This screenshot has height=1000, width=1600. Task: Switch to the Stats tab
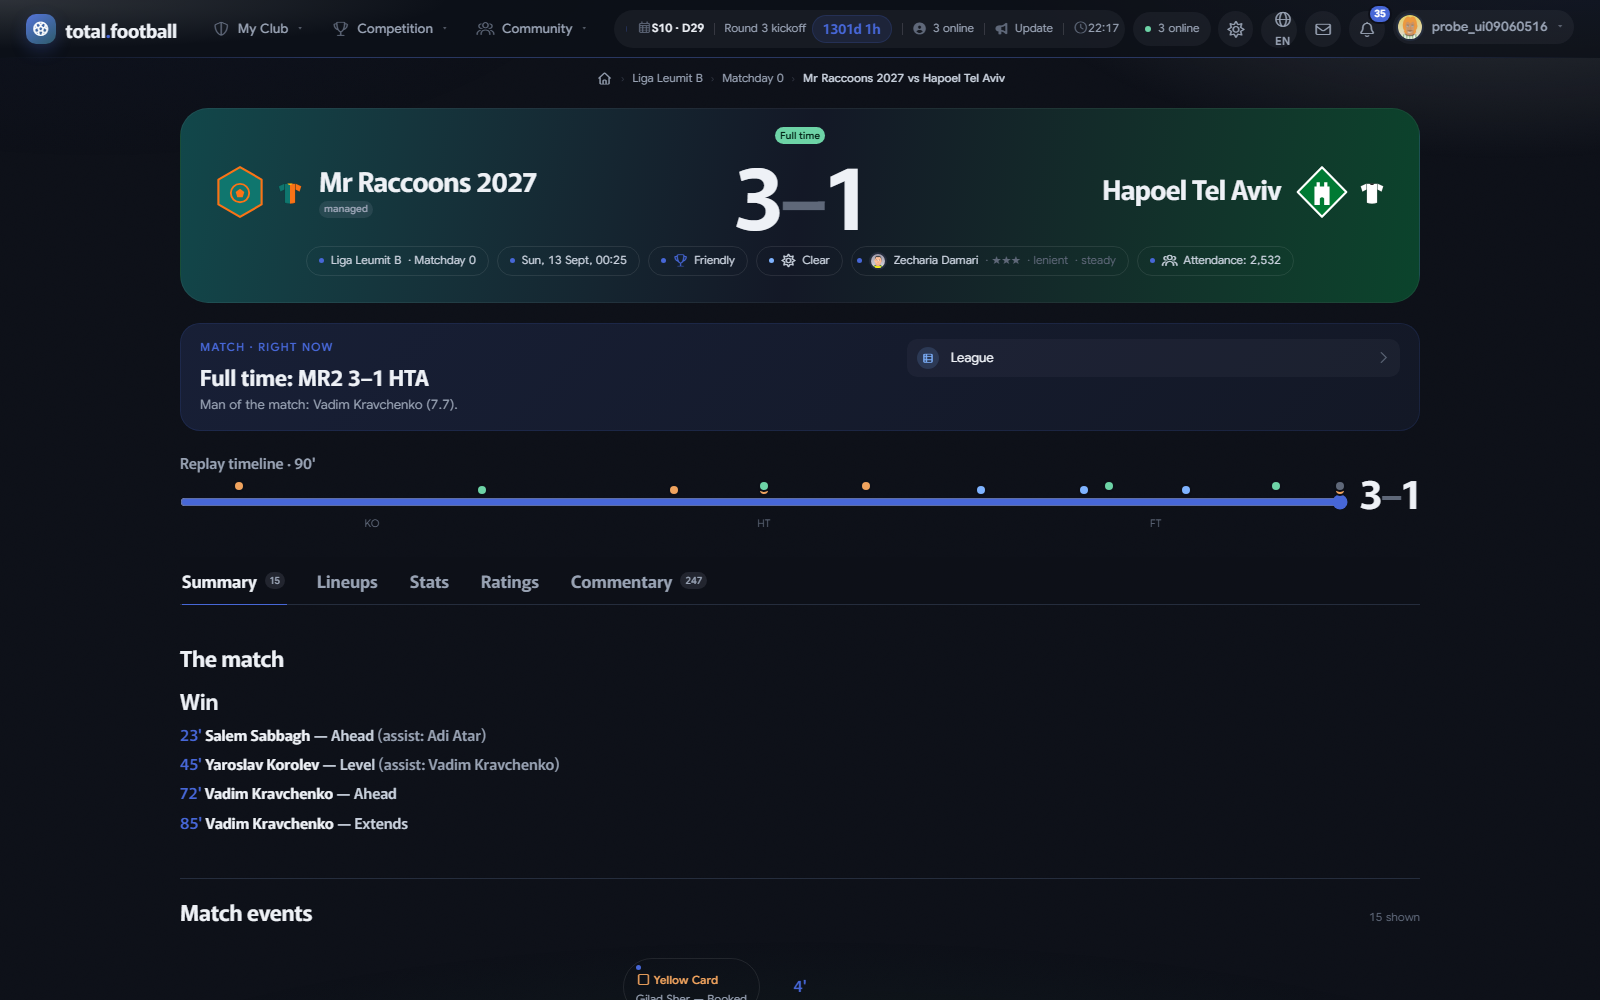click(x=429, y=582)
